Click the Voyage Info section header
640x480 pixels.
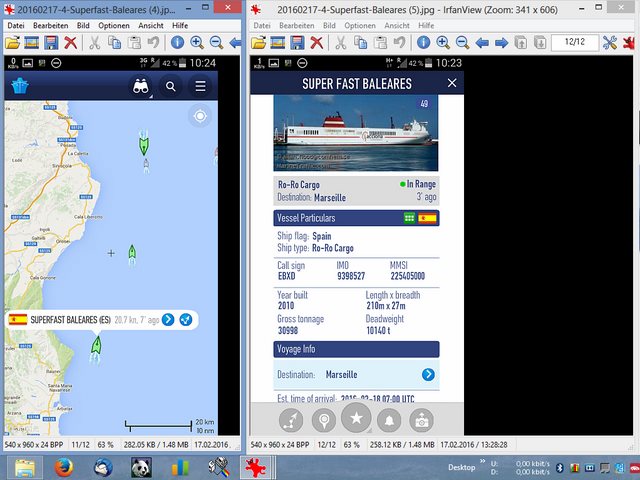tap(356, 349)
